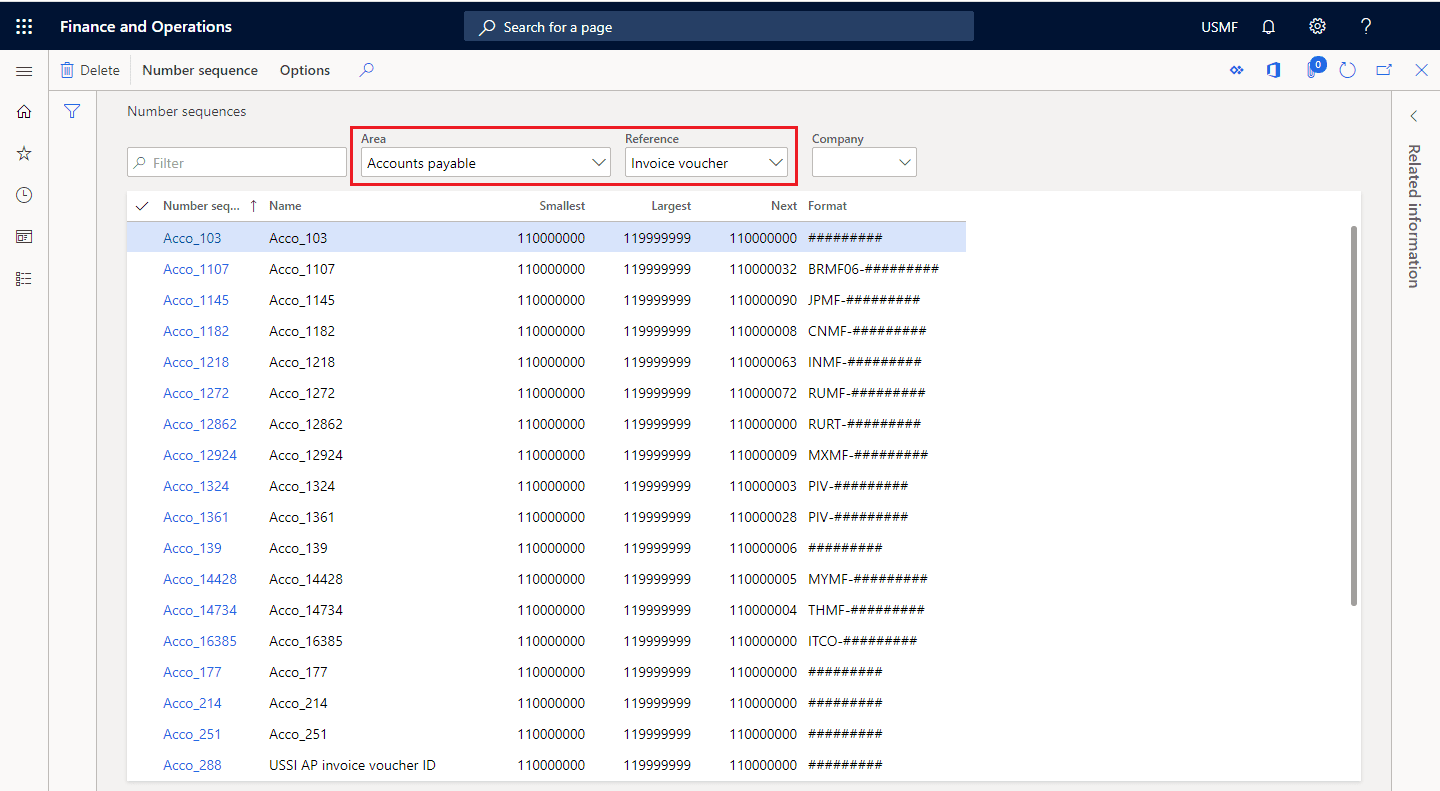
Task: Open notifications bell icon
Action: 1268,27
